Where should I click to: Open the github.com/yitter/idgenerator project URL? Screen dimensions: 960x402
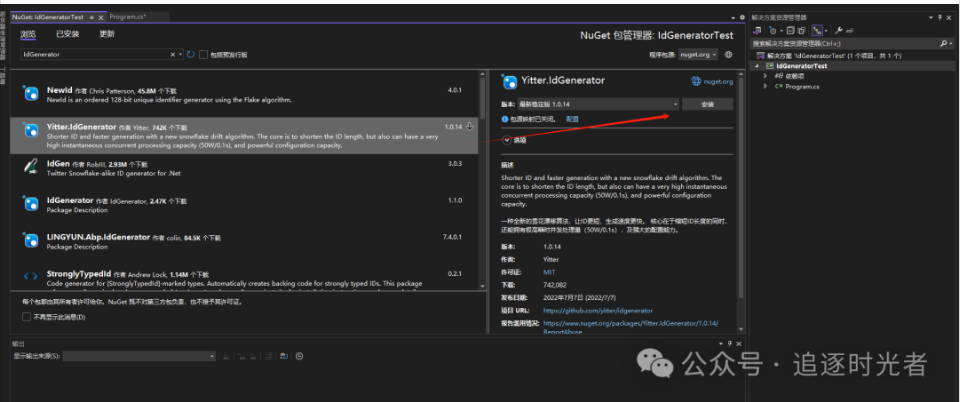pyautogui.click(x=598, y=311)
